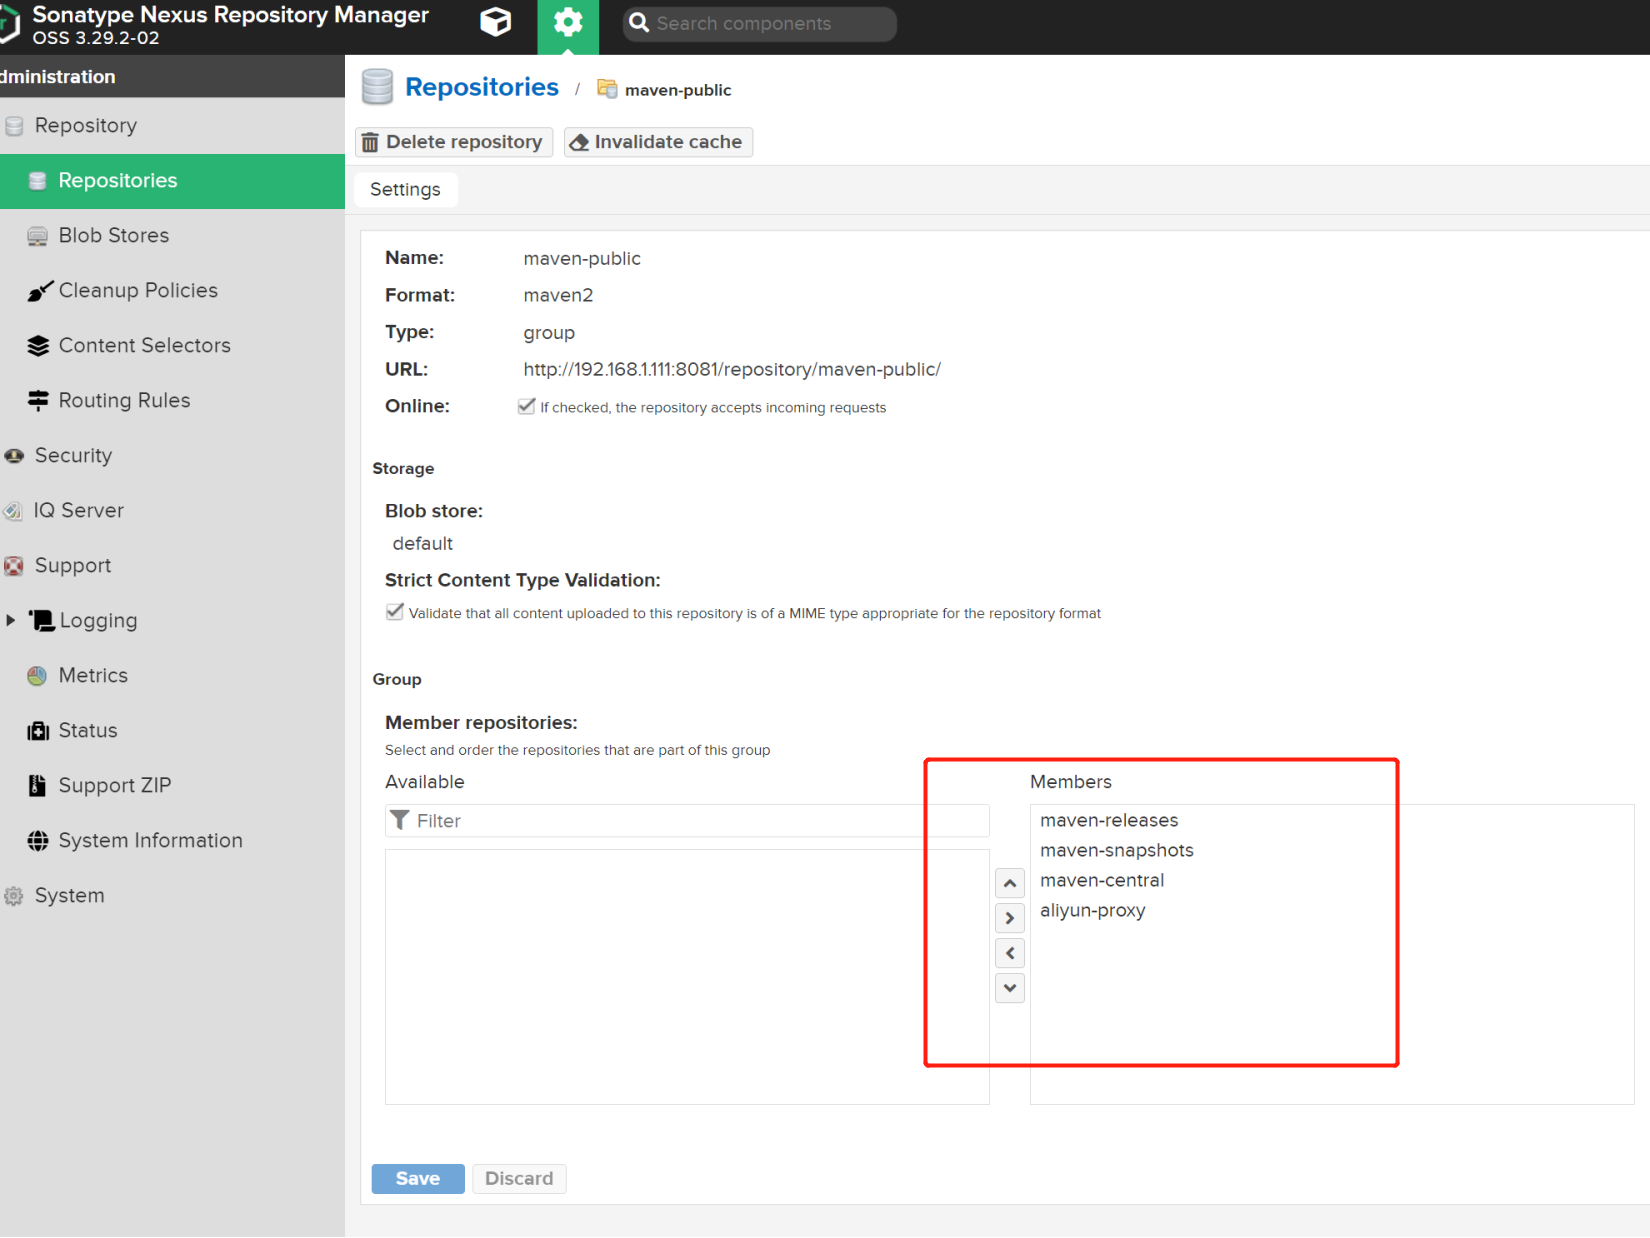Open Content Selectors in sidebar
Screen dimensions: 1650x1238
point(172,346)
